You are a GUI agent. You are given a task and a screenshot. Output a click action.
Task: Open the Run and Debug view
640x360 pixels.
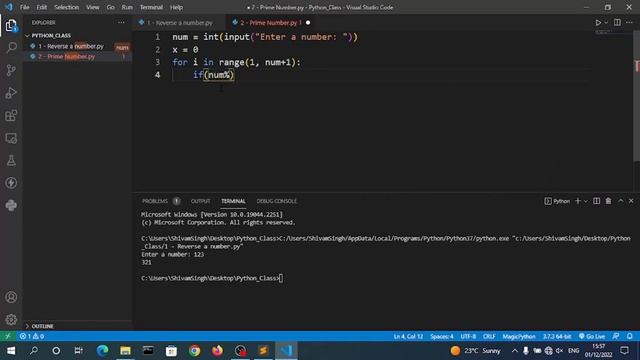tap(11, 93)
